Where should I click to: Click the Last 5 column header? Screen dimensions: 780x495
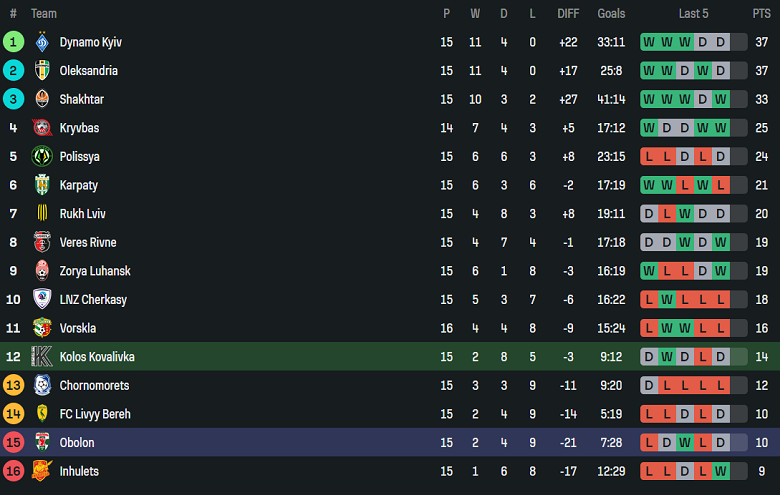tap(693, 14)
